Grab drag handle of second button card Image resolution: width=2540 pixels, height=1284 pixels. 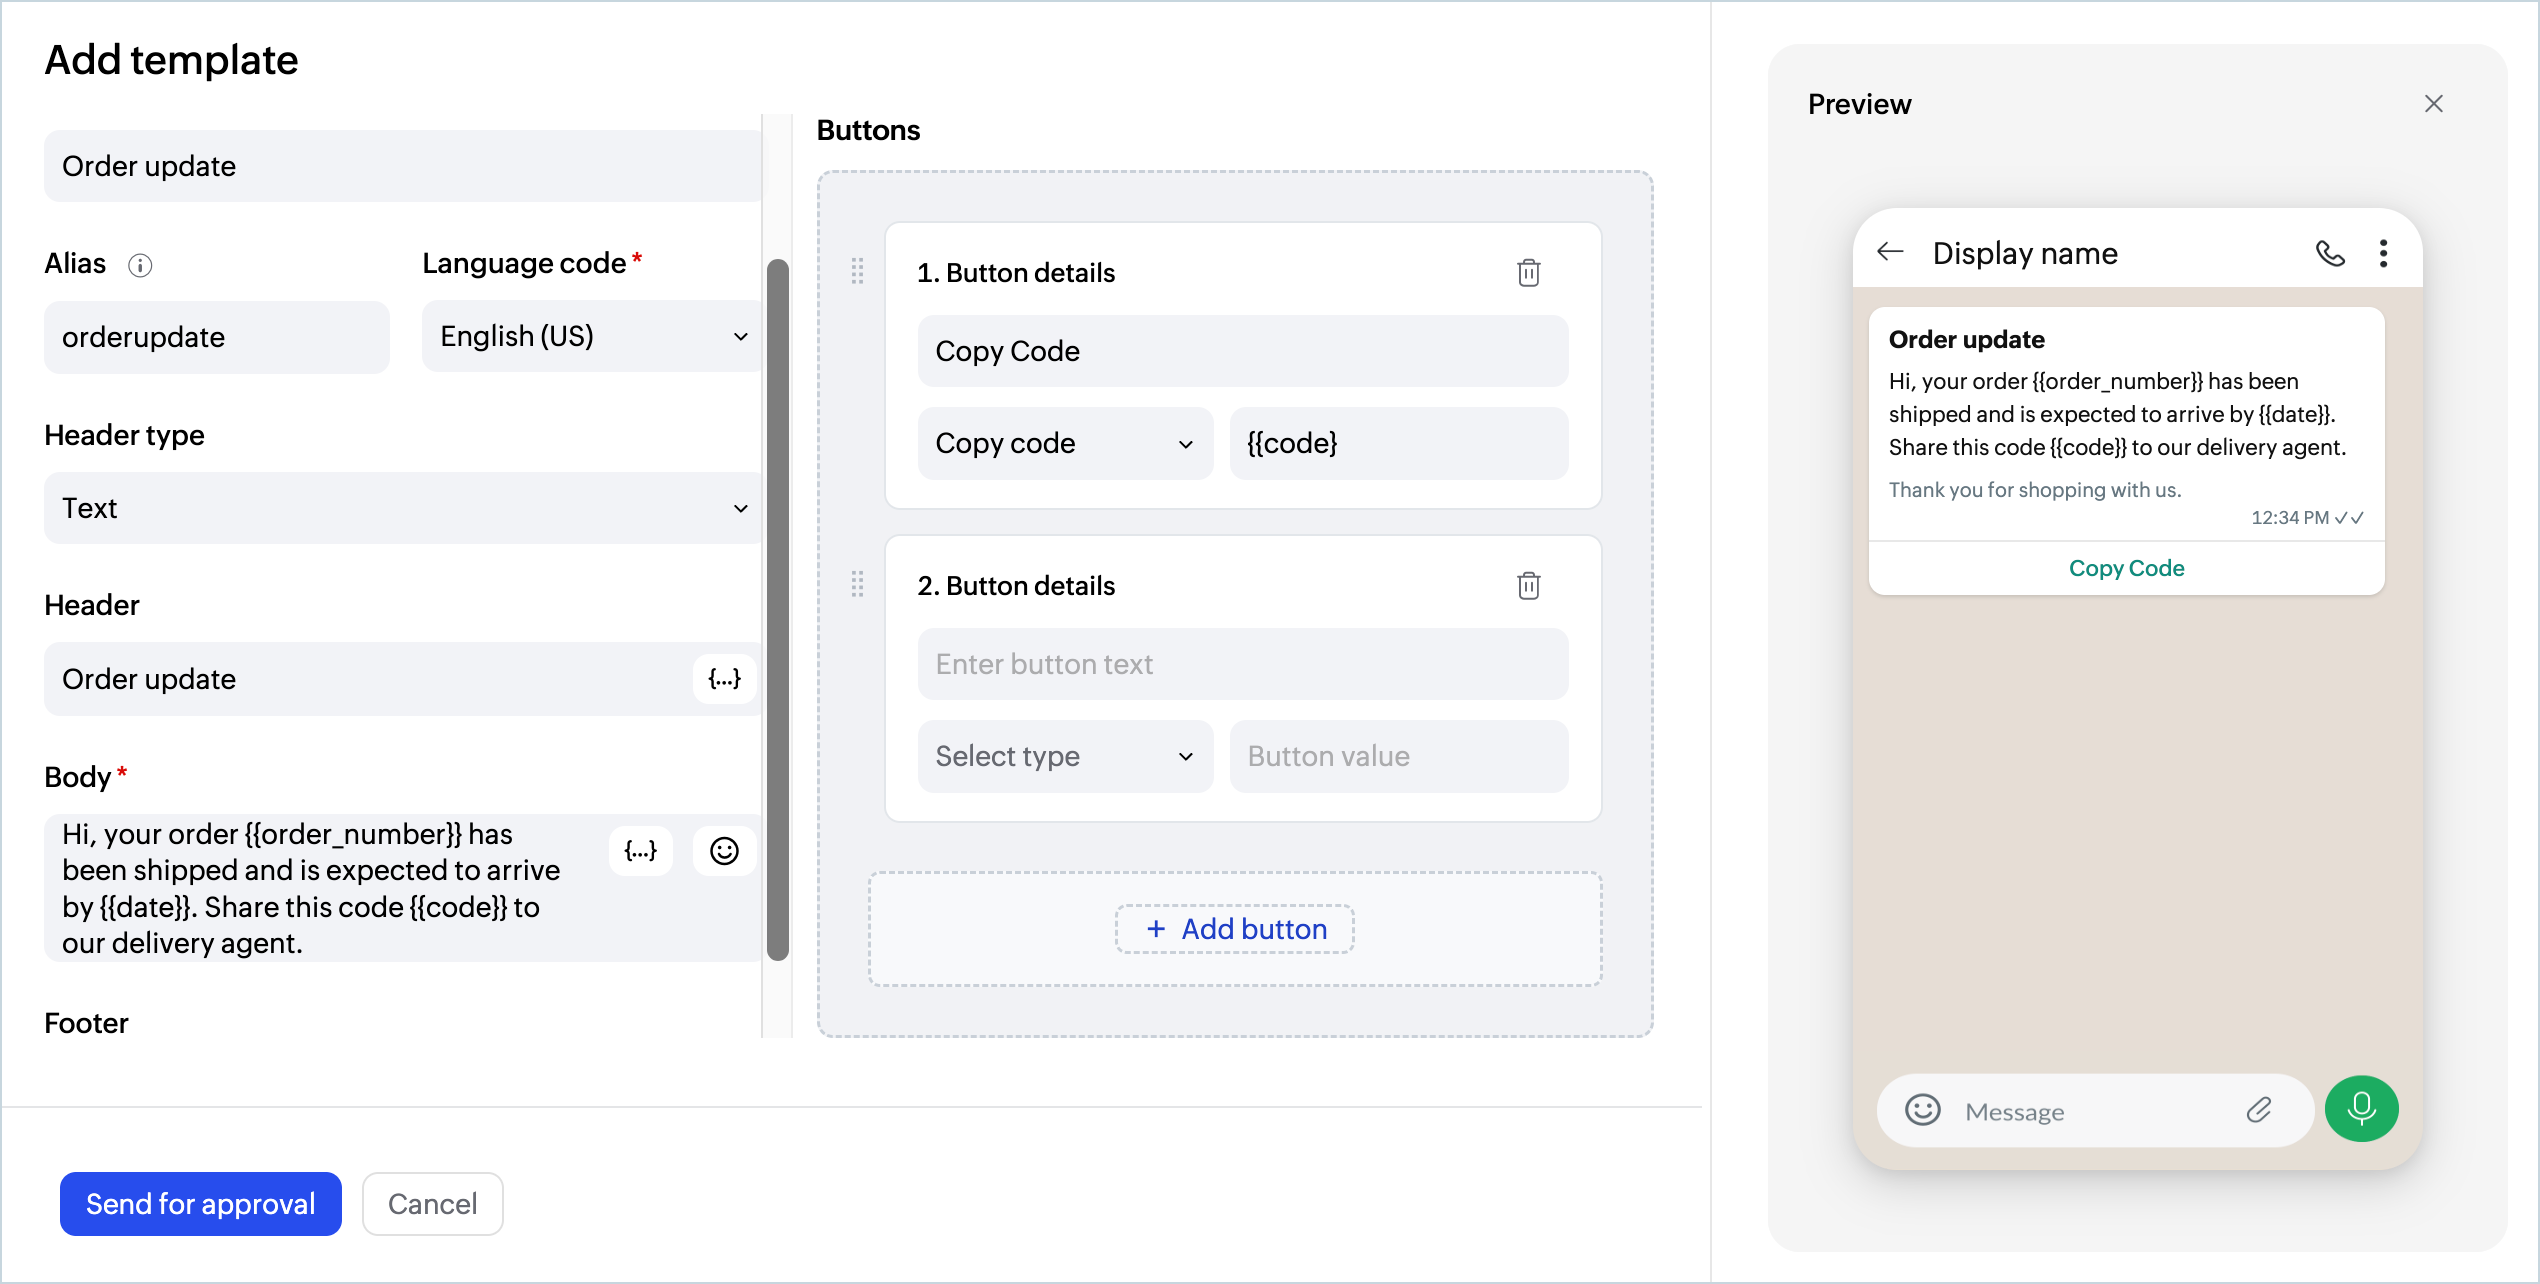(857, 584)
